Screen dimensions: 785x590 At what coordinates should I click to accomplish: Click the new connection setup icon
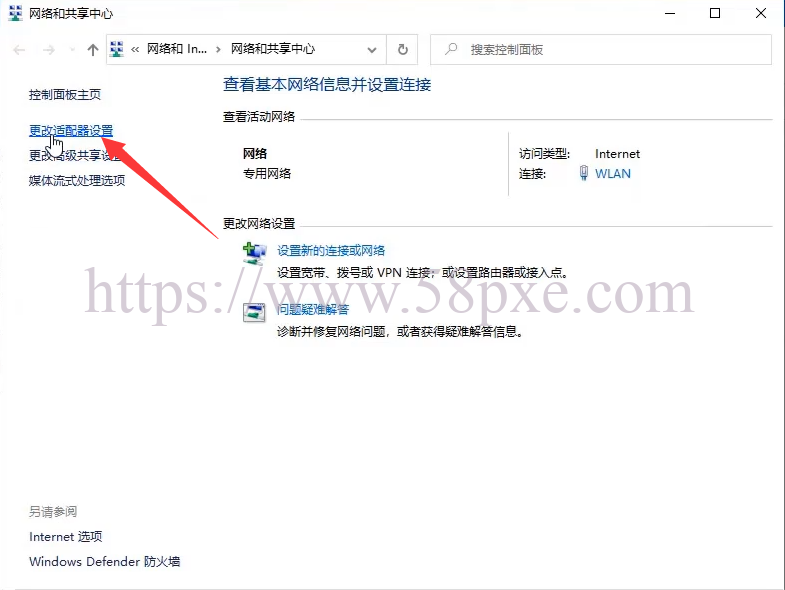[254, 253]
